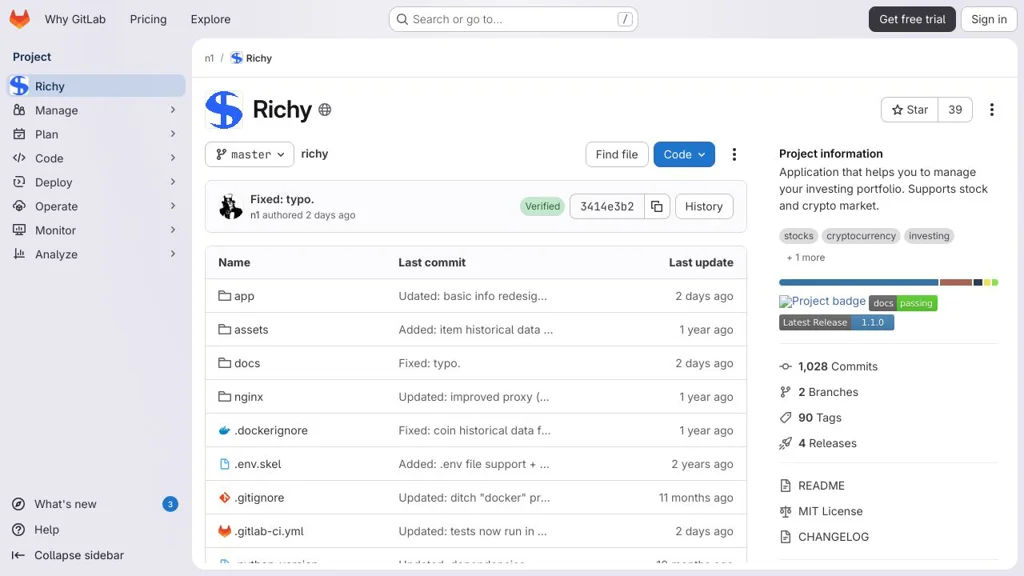Click the .env.skel file icon

tap(225, 464)
